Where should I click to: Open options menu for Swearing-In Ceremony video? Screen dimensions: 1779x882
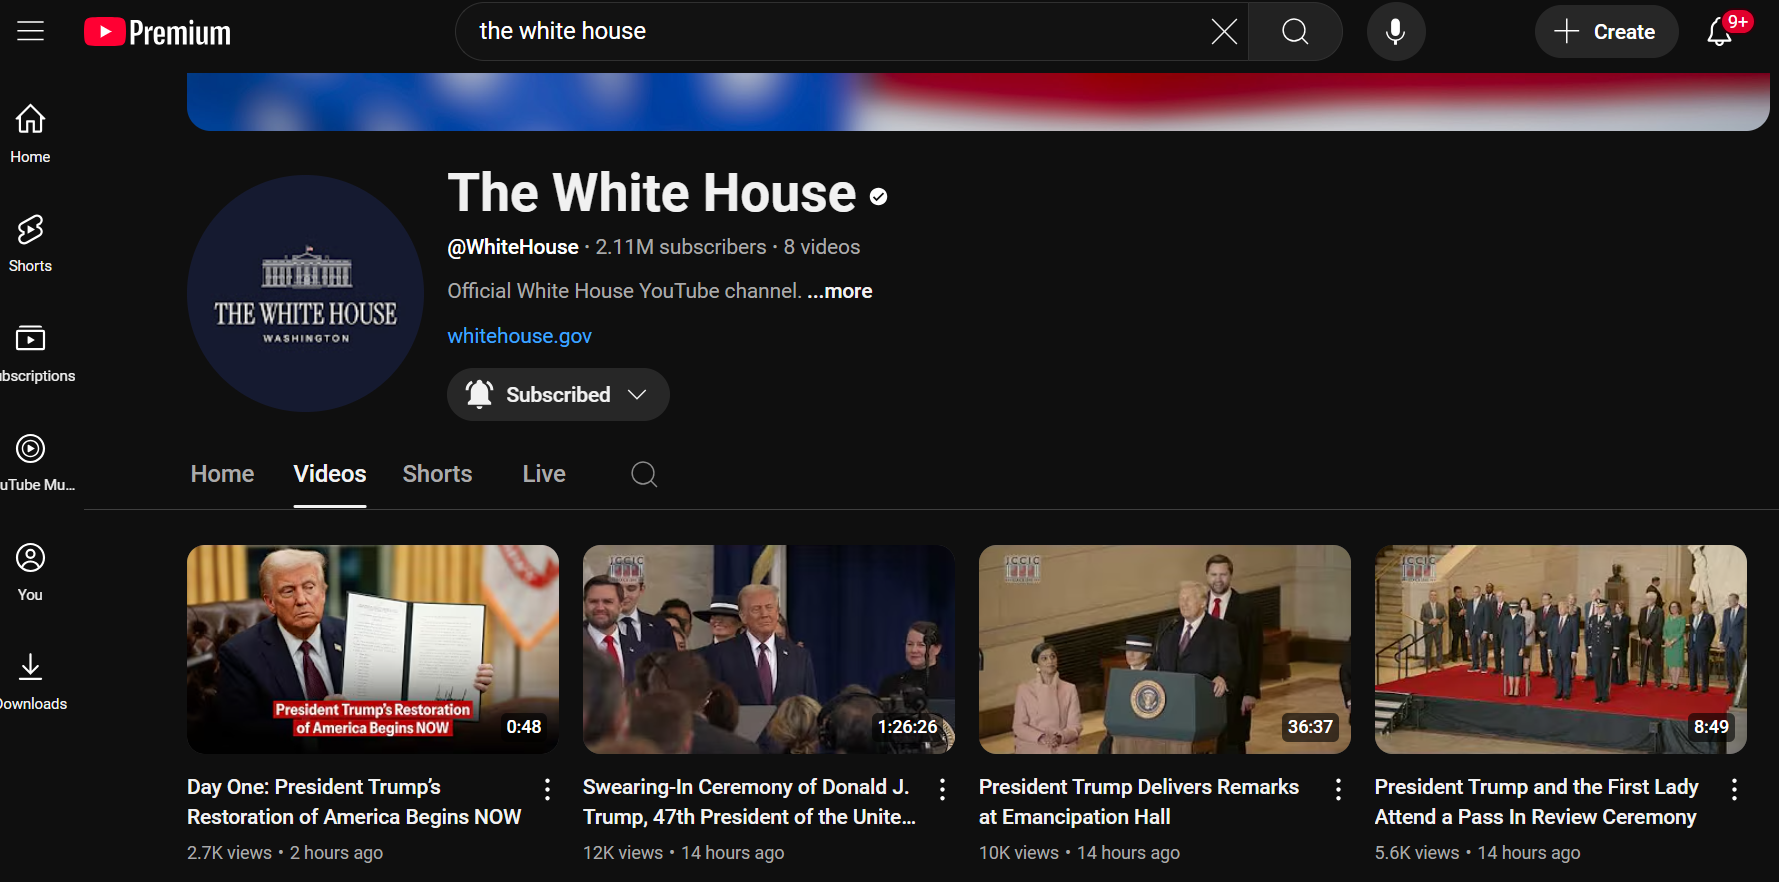tap(942, 790)
